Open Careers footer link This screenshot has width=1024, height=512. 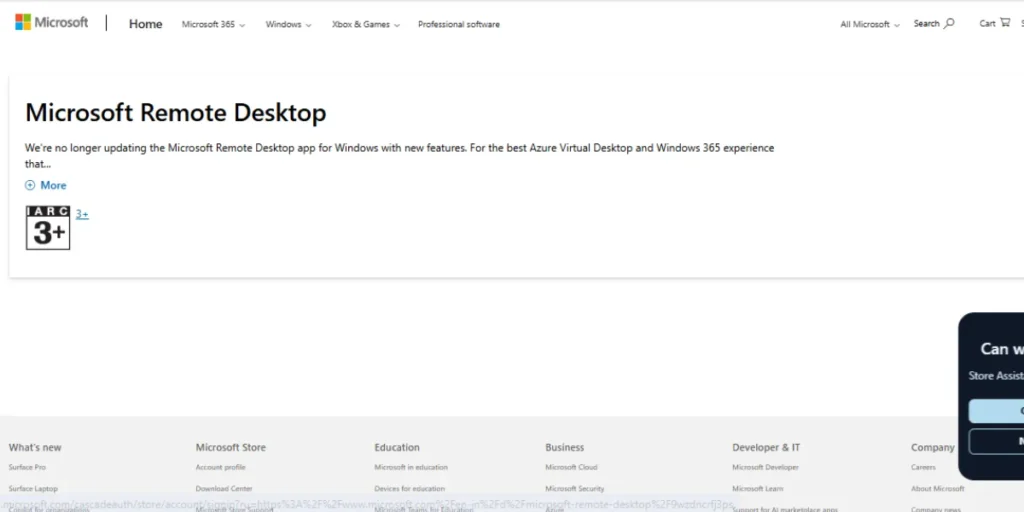point(923,468)
